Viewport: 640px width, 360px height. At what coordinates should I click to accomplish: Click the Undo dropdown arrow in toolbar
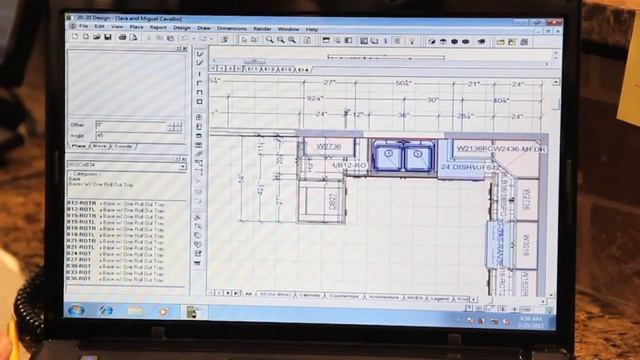click(x=193, y=39)
